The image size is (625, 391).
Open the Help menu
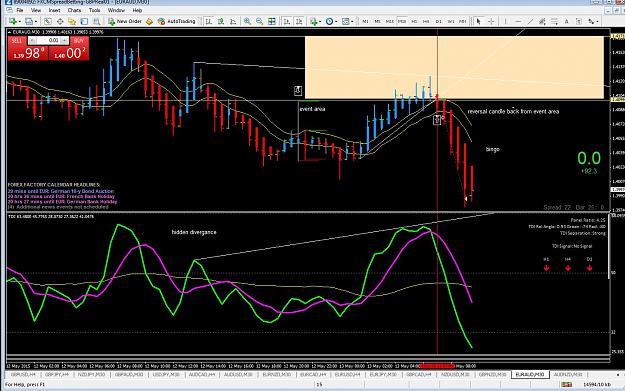[x=137, y=10]
